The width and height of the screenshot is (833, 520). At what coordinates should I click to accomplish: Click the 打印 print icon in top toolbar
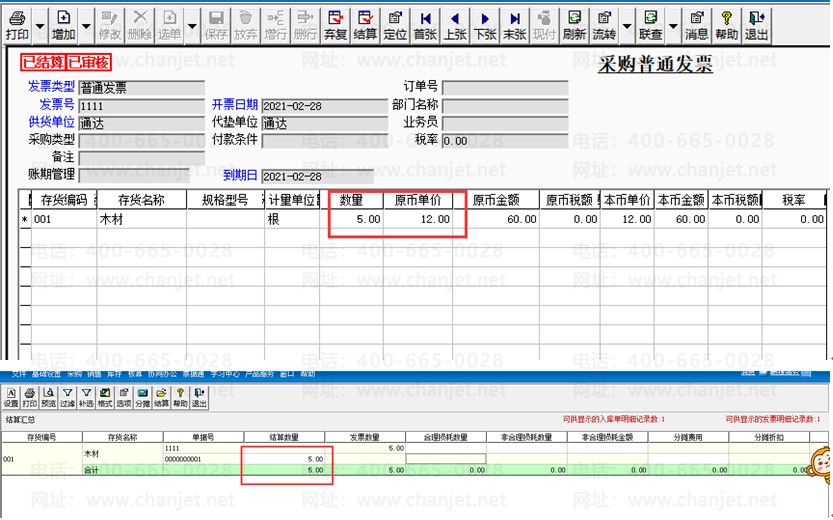coord(18,25)
